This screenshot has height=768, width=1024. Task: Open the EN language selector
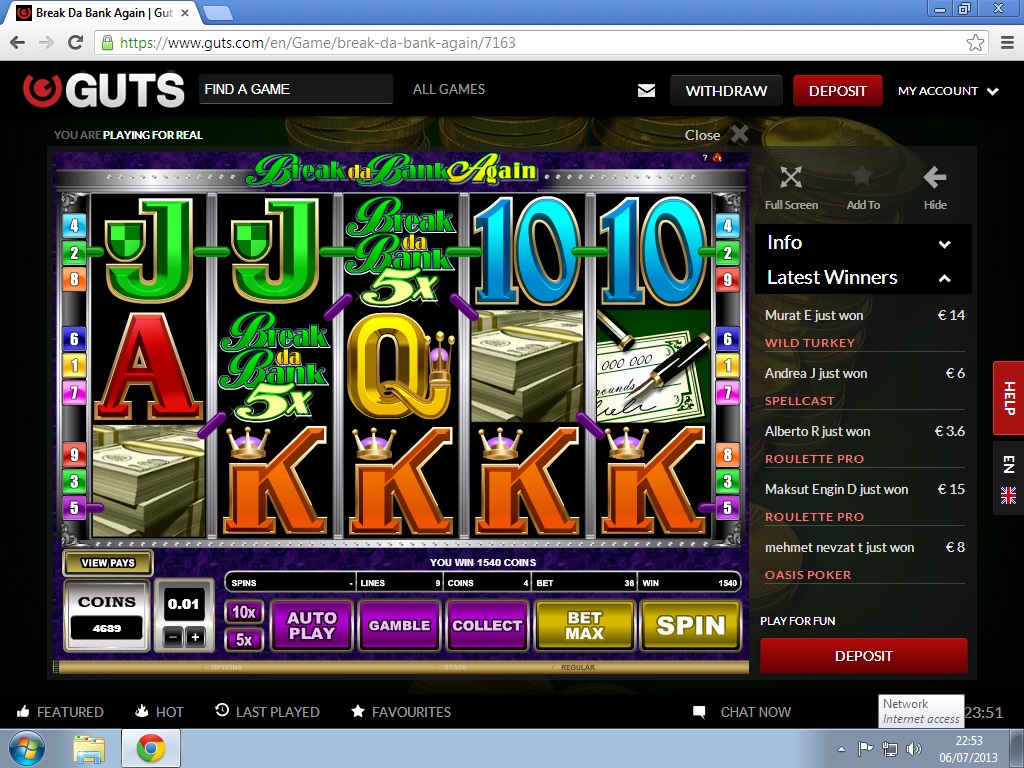(x=1008, y=479)
